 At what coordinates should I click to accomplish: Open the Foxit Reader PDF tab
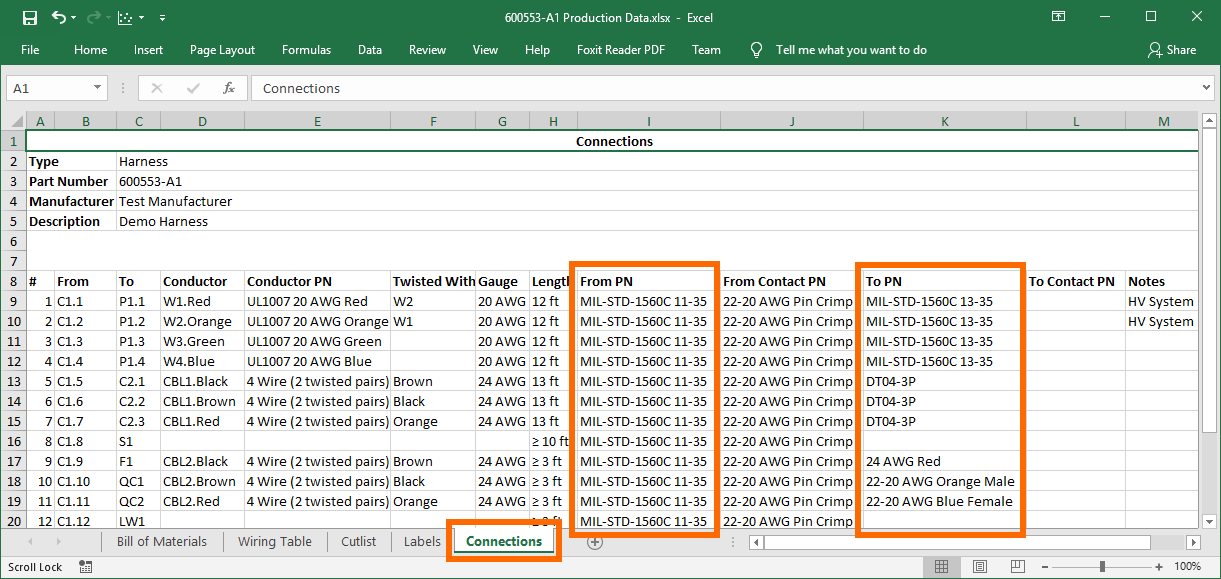621,50
